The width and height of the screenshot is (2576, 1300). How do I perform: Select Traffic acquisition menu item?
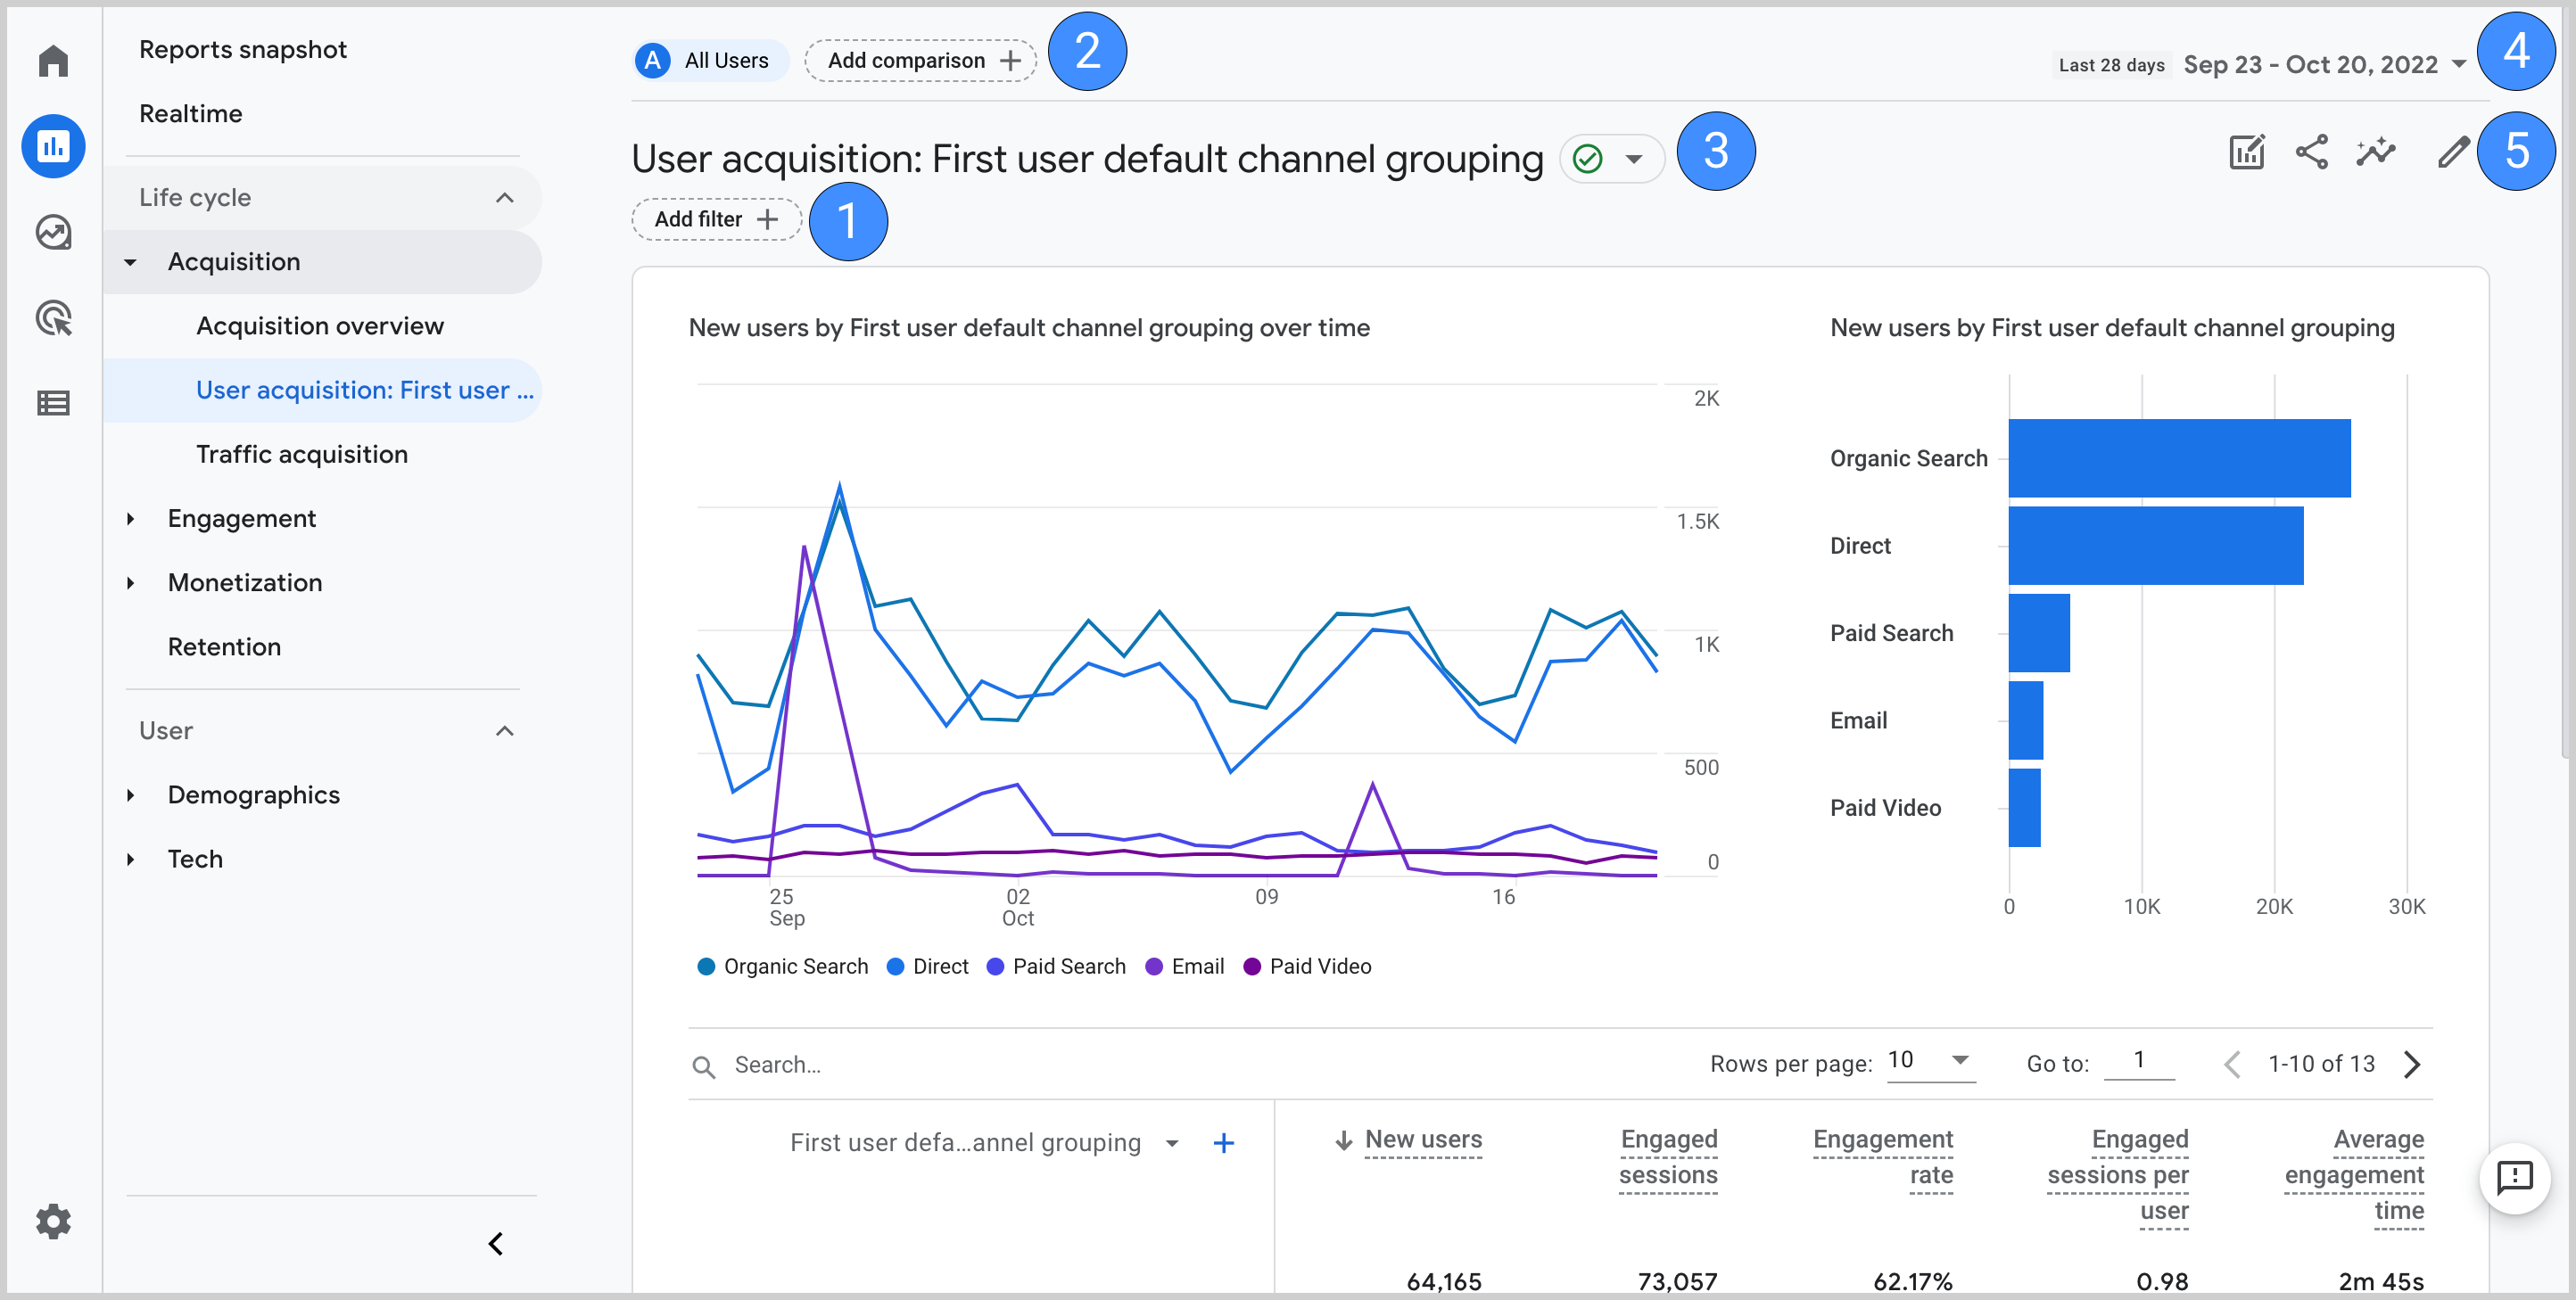click(301, 455)
